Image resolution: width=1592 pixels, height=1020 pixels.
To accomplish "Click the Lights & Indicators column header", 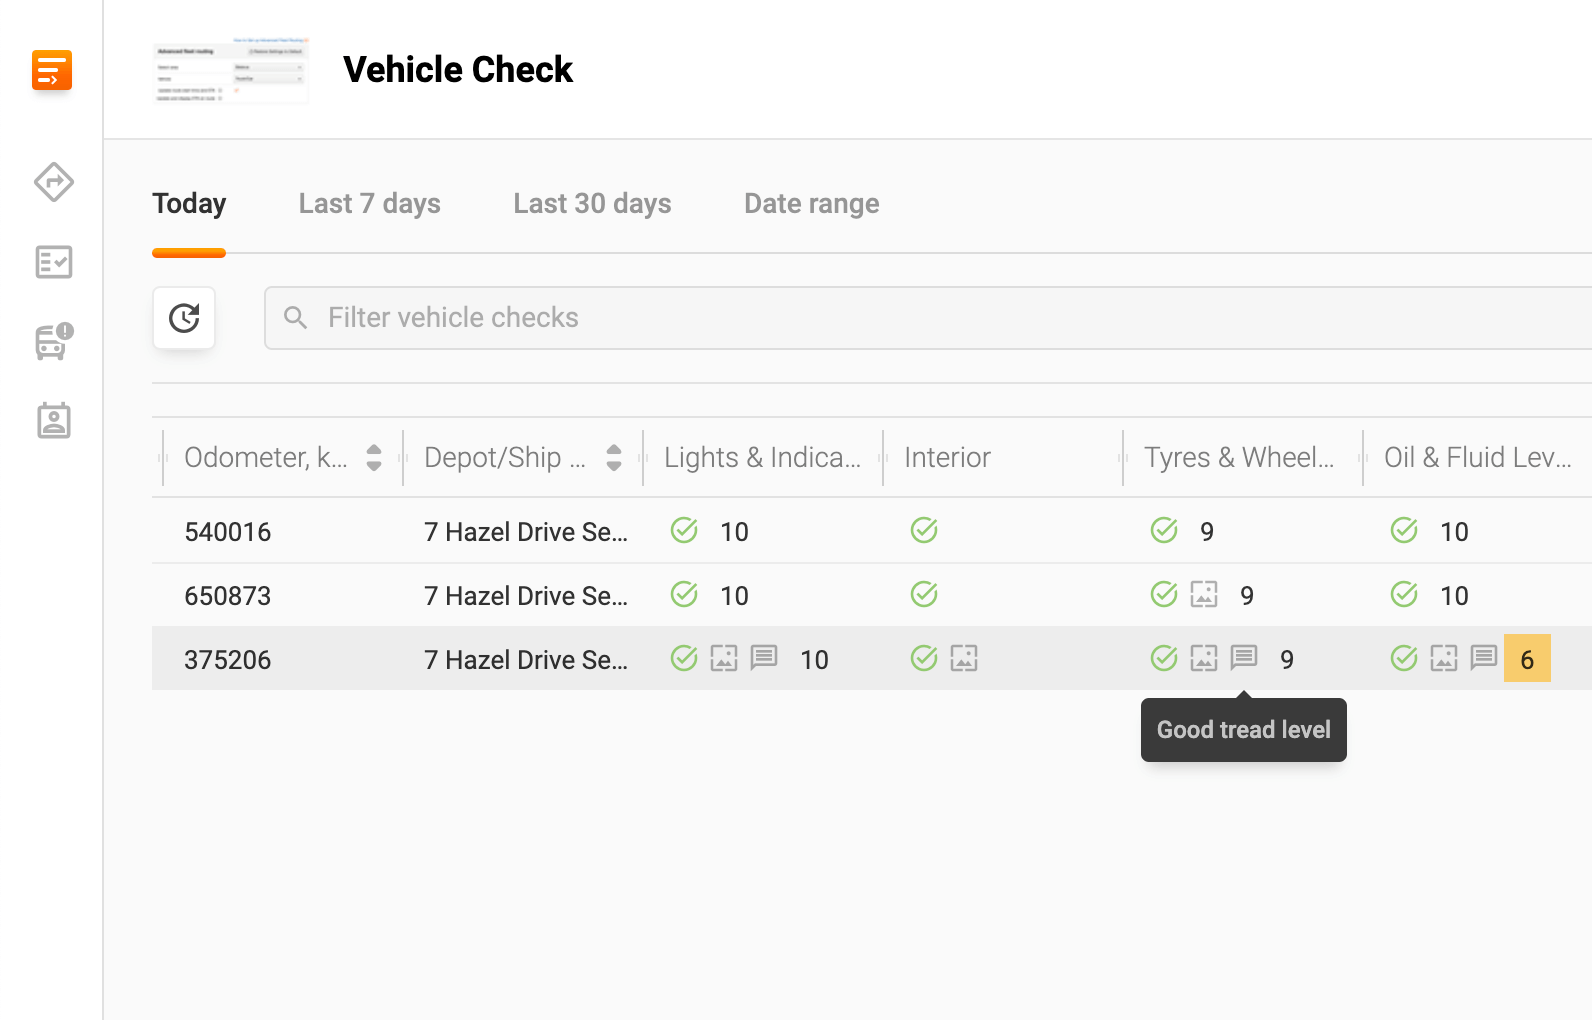I will [762, 458].
